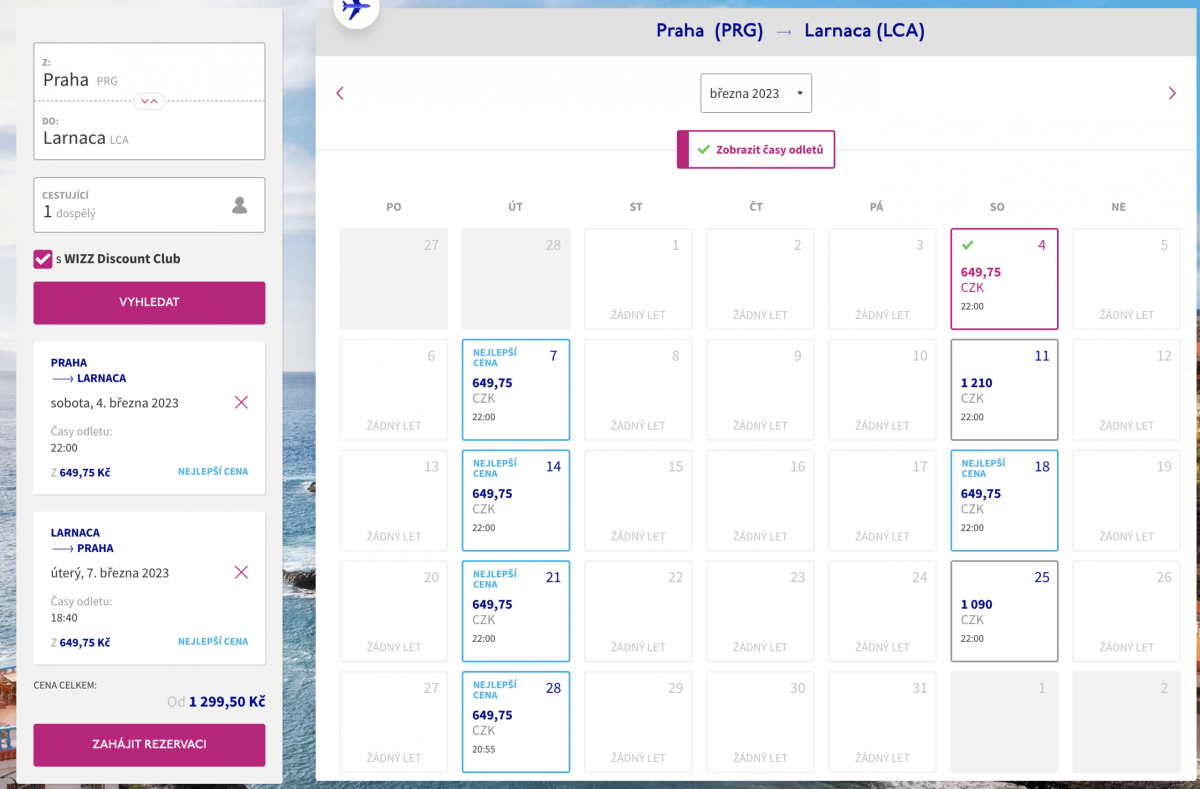The width and height of the screenshot is (1200, 789).
Task: Uncheck the WIZZ Discount Club checkbox
Action: coord(43,259)
